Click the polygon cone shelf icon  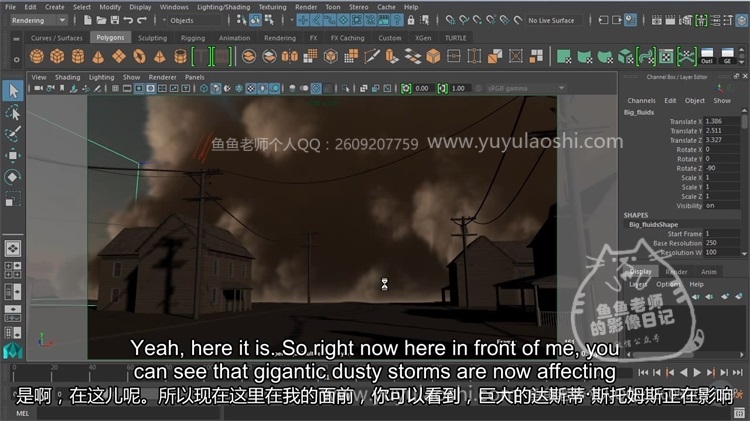tap(99, 56)
